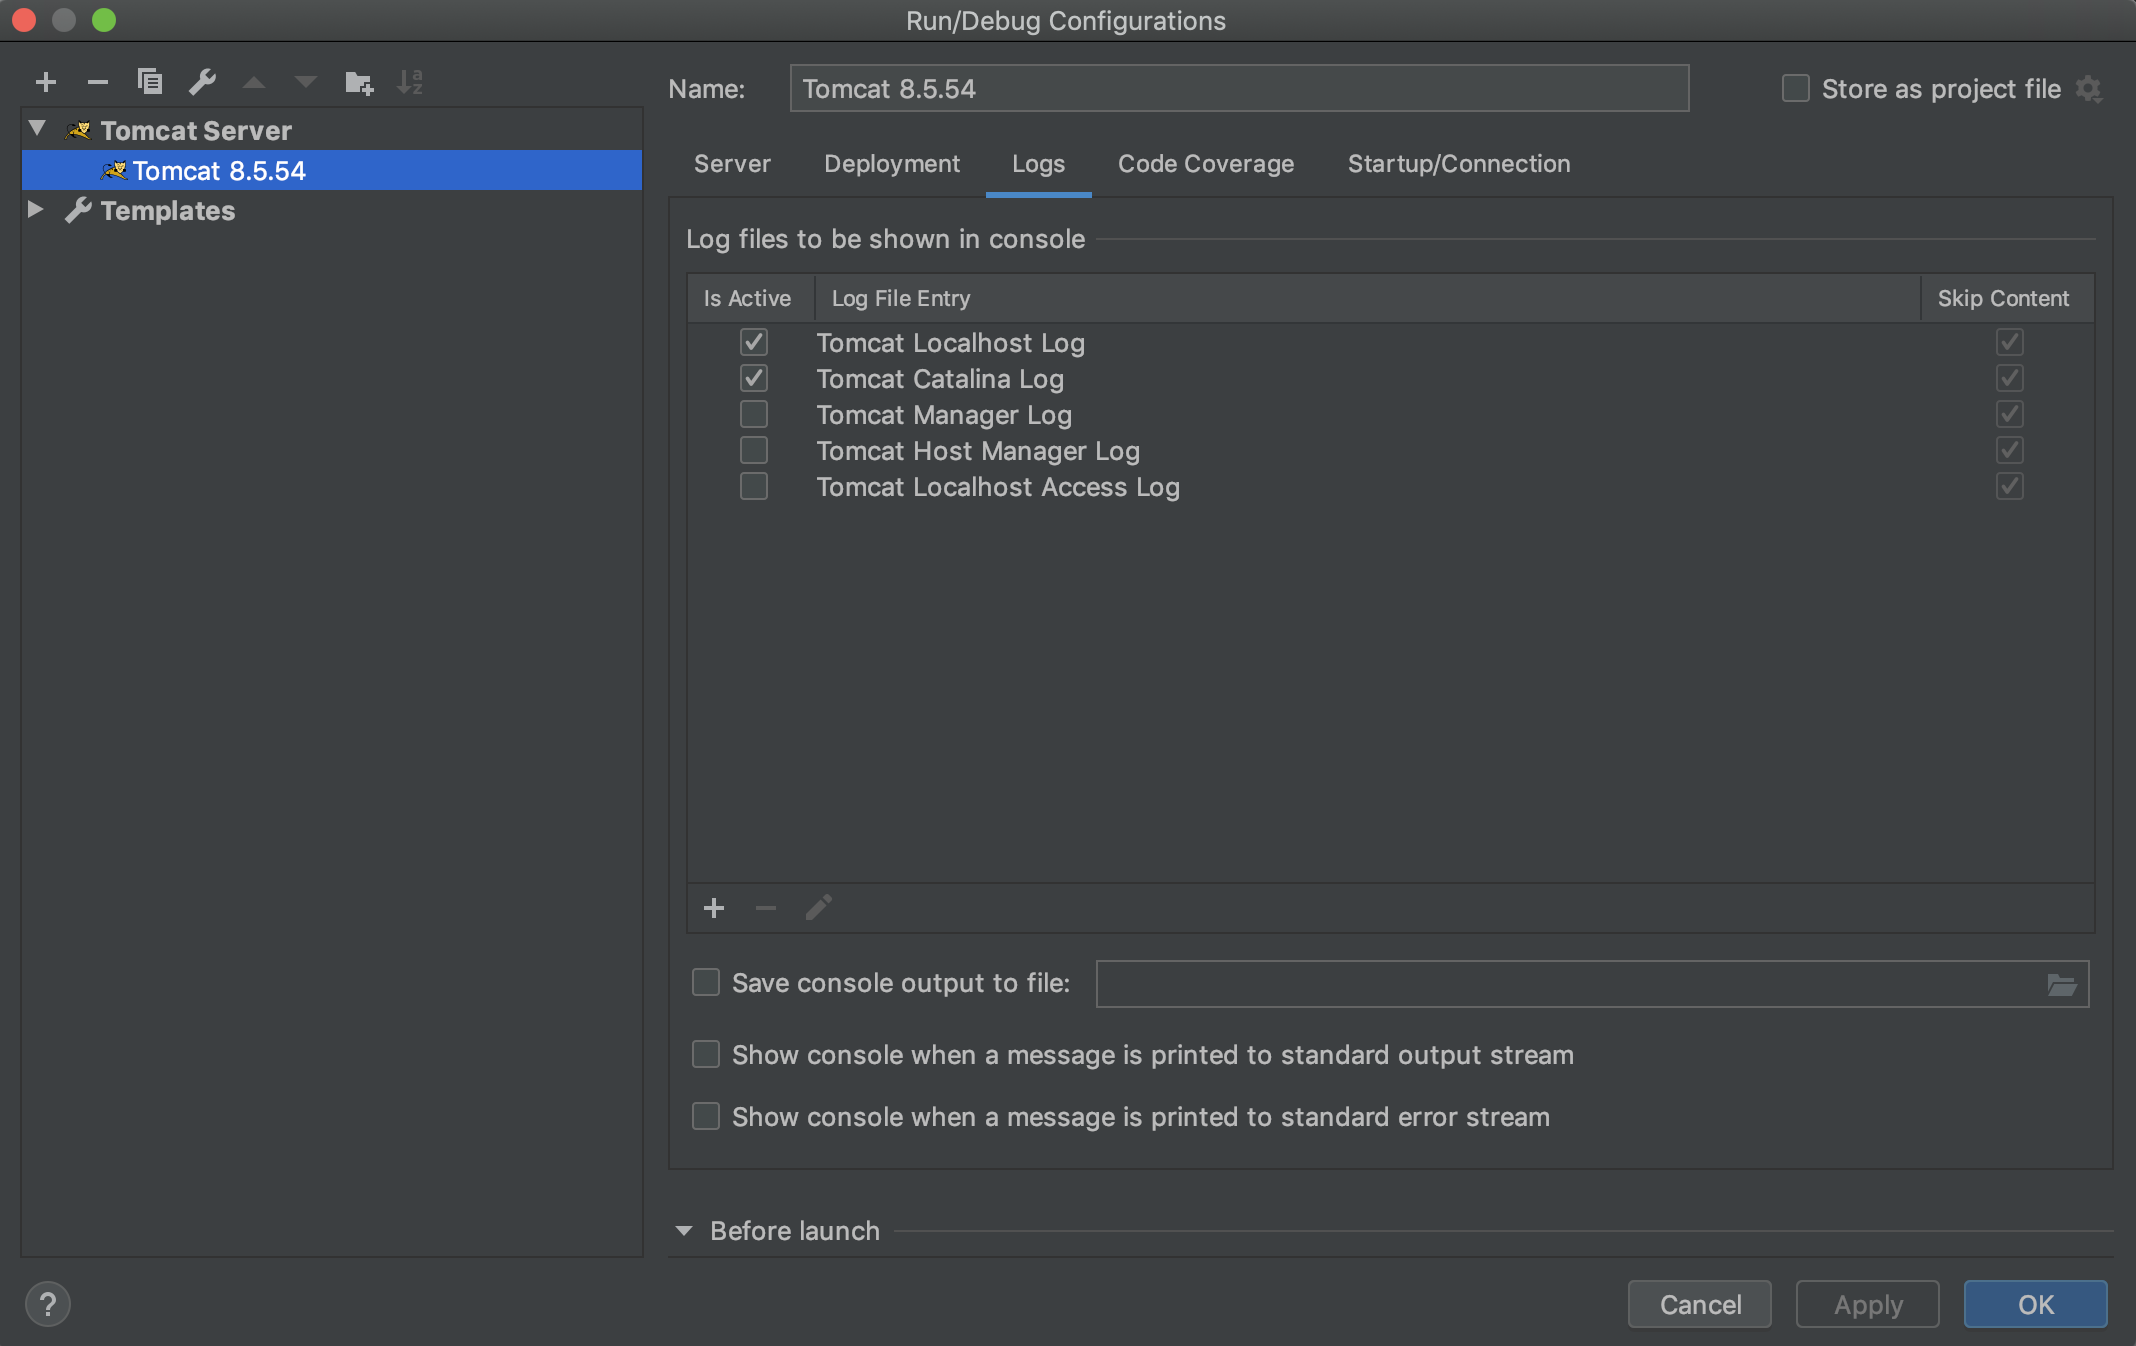2136x1346 pixels.
Task: Enable show console on standard output stream
Action: click(x=706, y=1055)
